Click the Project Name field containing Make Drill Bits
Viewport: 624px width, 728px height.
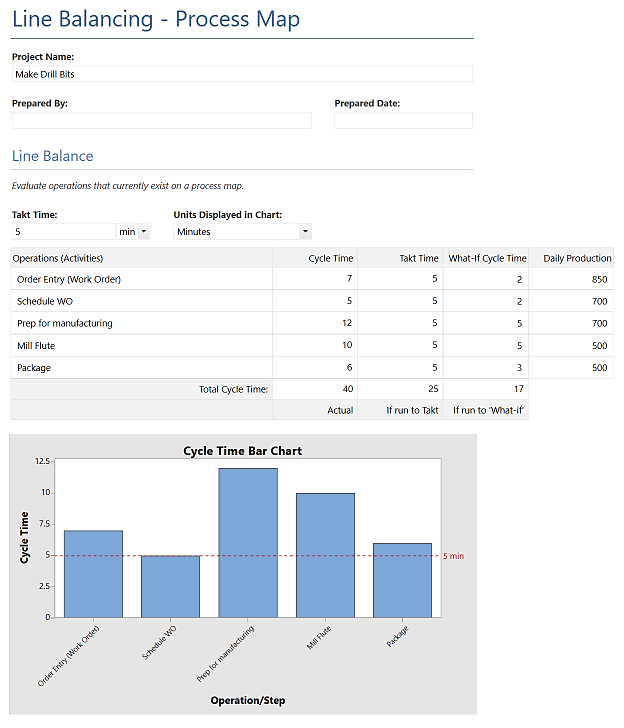click(x=242, y=74)
